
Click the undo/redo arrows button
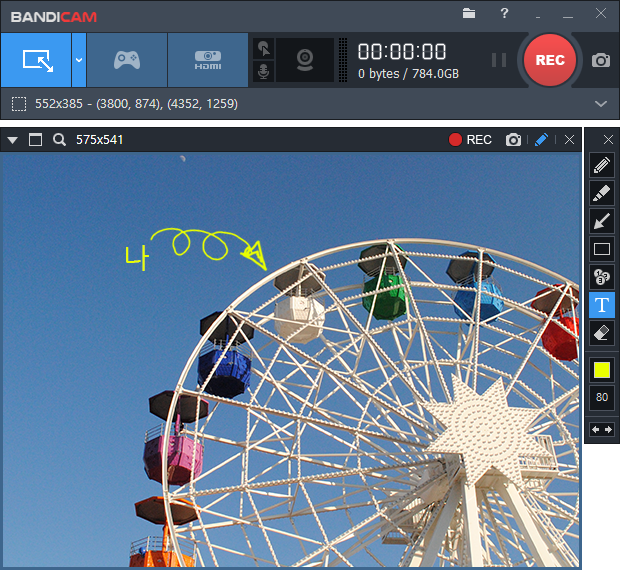(x=601, y=429)
